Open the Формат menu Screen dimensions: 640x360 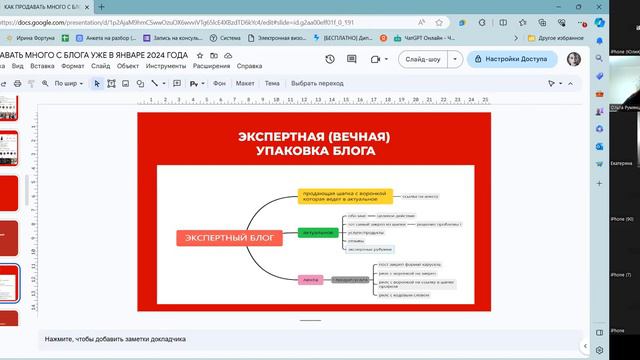pyautogui.click(x=73, y=66)
